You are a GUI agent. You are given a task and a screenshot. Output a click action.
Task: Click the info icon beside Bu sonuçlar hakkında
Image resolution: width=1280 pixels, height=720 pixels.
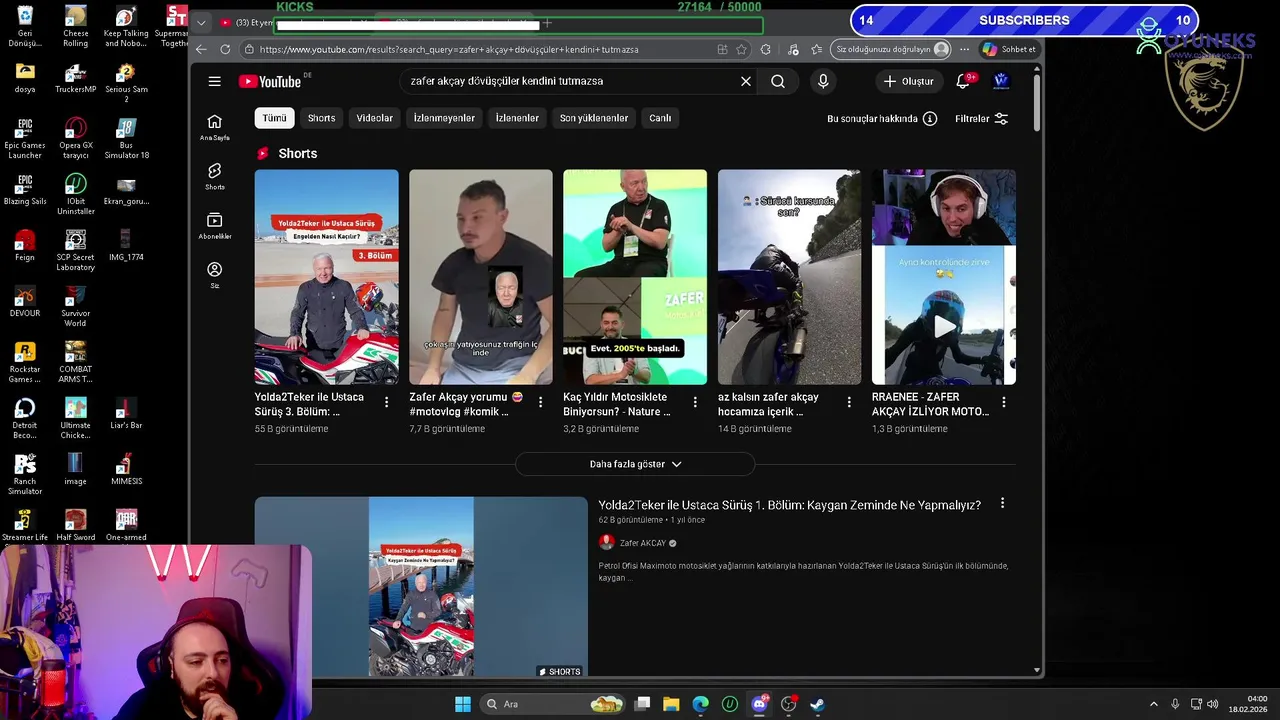pyautogui.click(x=930, y=118)
